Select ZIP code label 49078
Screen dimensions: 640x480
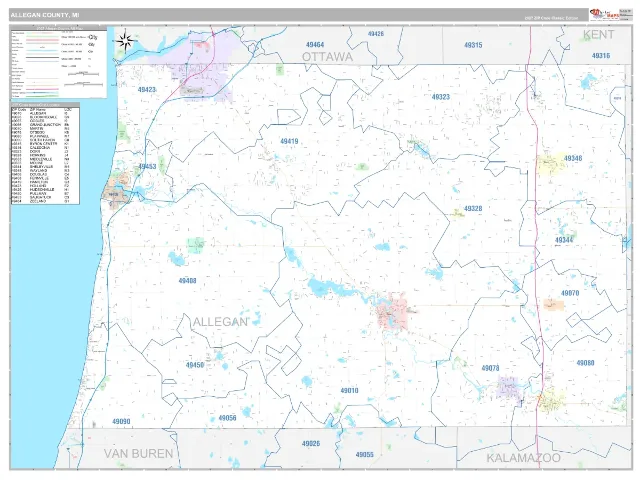(490, 368)
